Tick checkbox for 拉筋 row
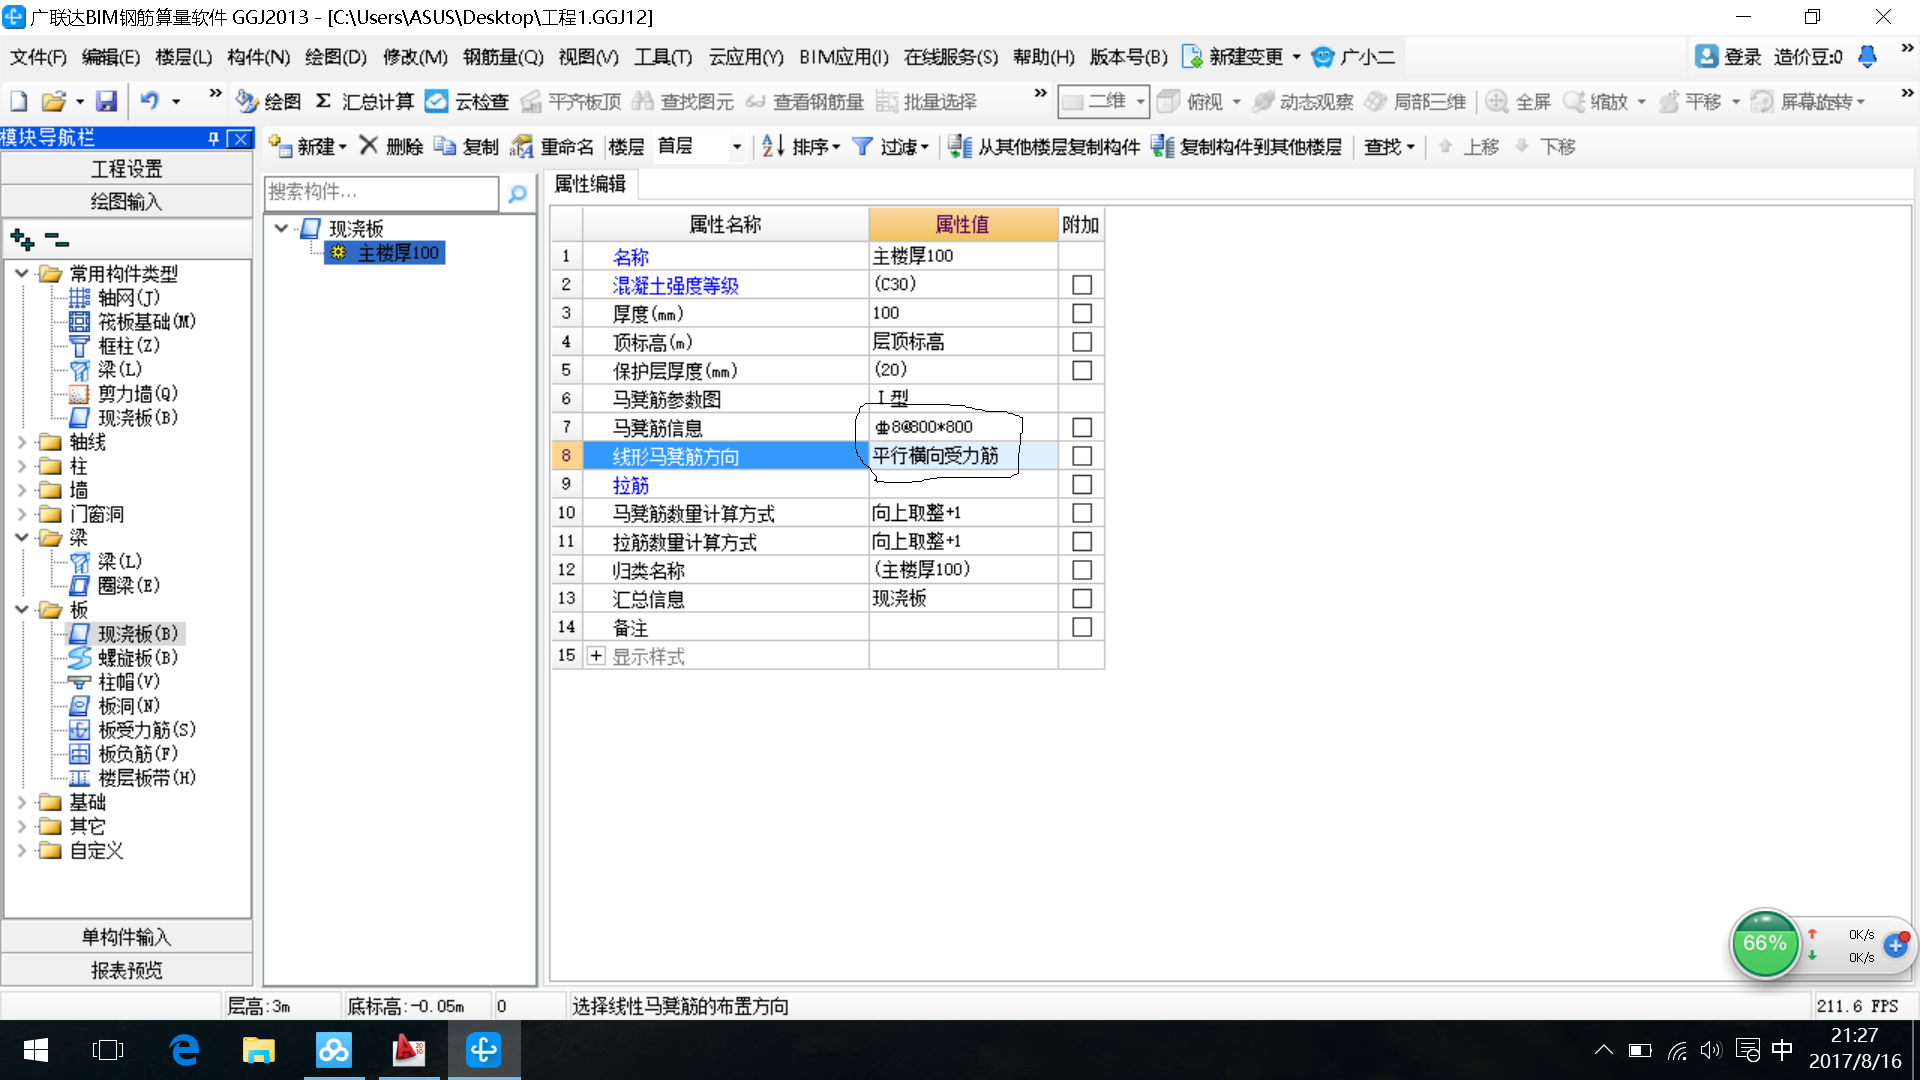This screenshot has width=1920, height=1080. tap(1081, 484)
